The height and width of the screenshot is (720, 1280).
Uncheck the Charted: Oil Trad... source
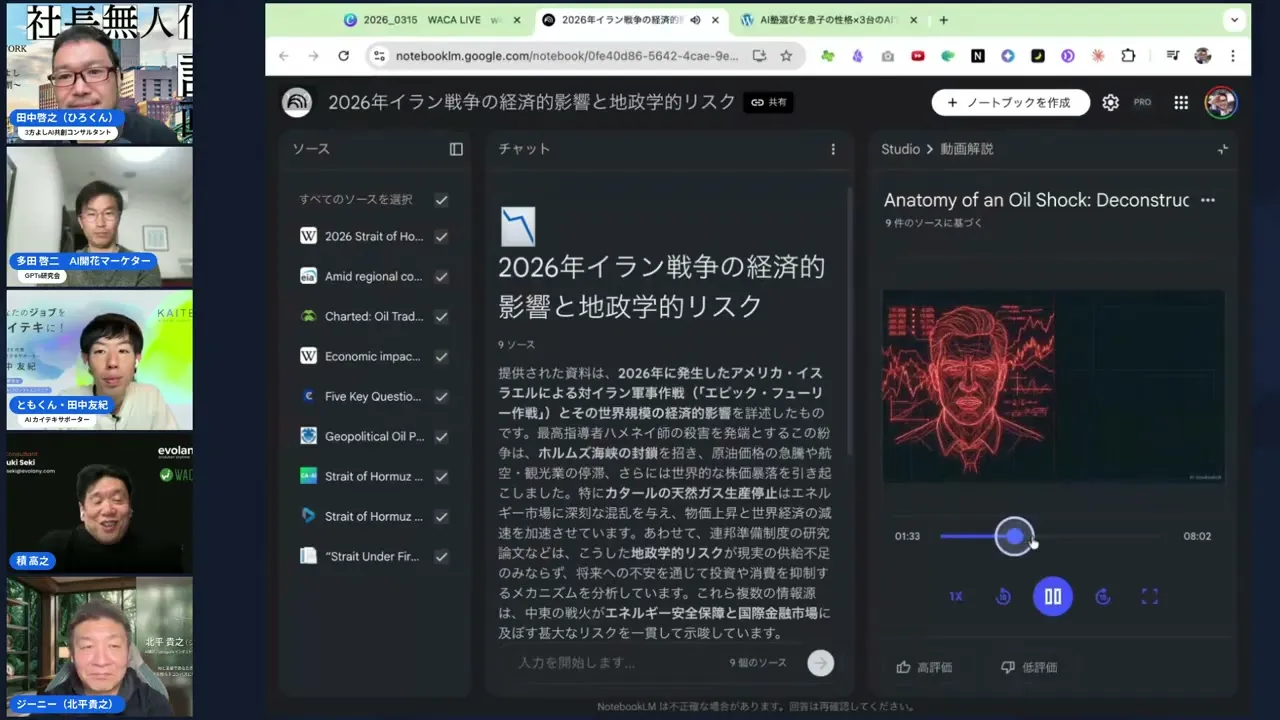click(441, 316)
